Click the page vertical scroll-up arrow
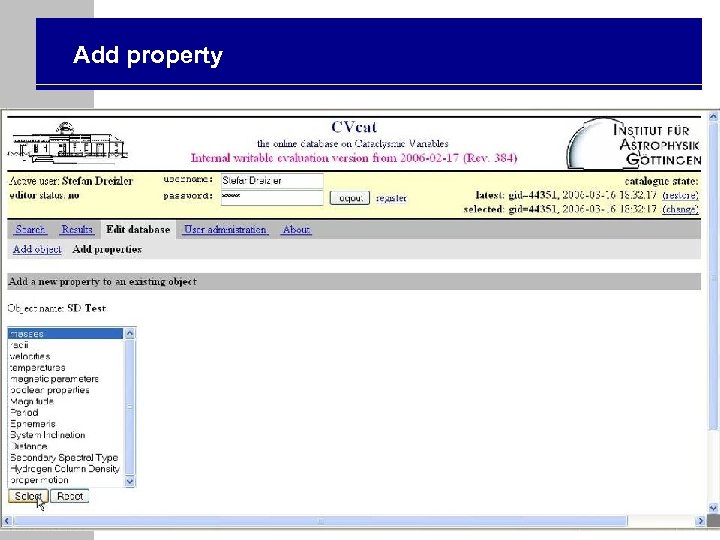 point(713,117)
